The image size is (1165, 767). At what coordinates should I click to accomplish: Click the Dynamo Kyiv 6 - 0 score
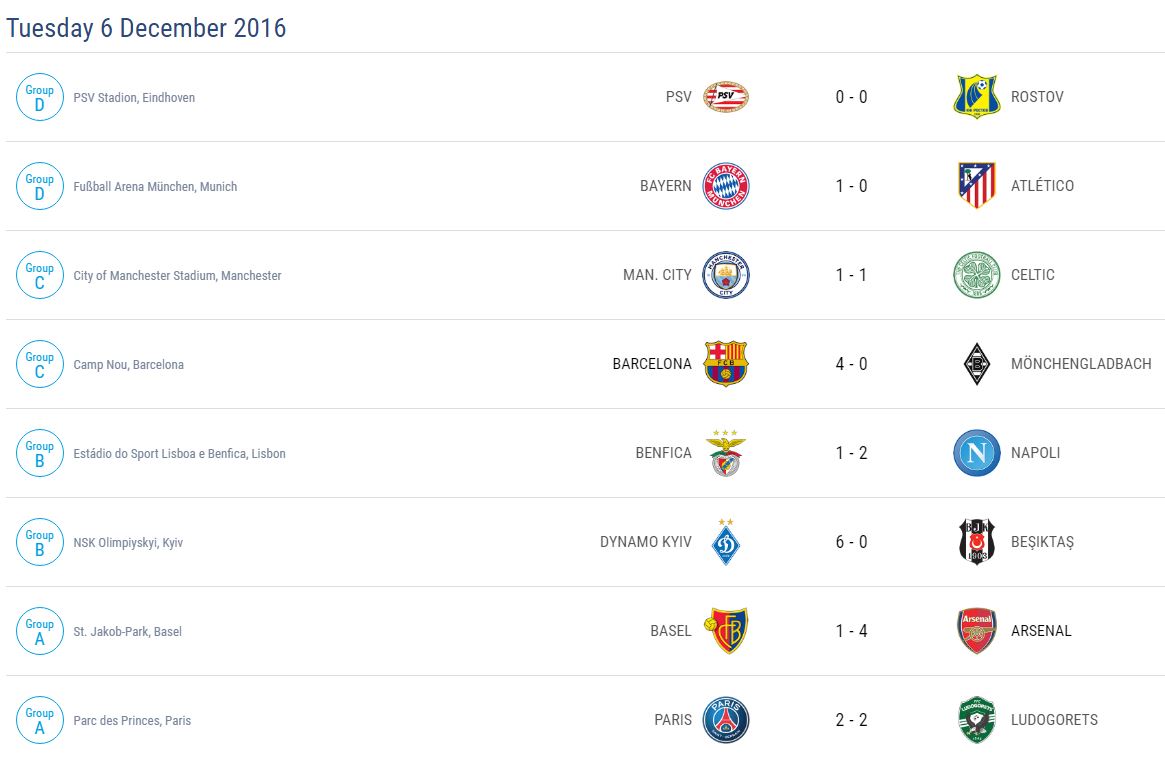(851, 542)
